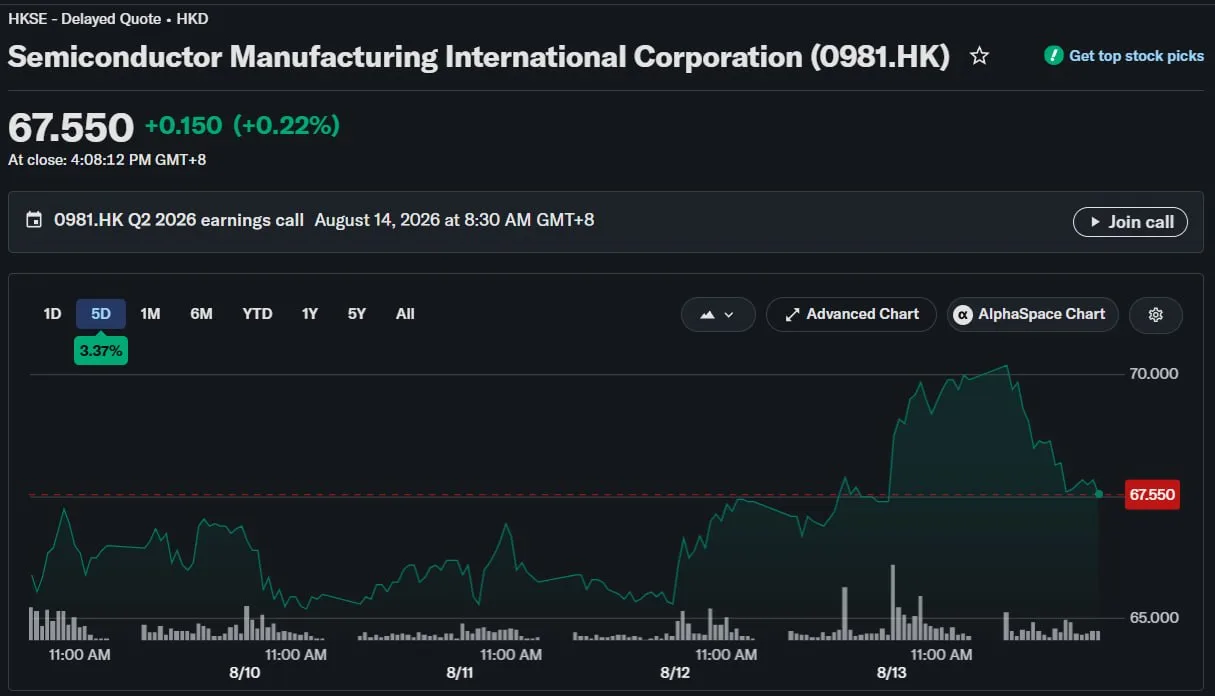Screen dimensions: 1215x696
Task: Click the 8/10 date label
Action: click(x=245, y=673)
